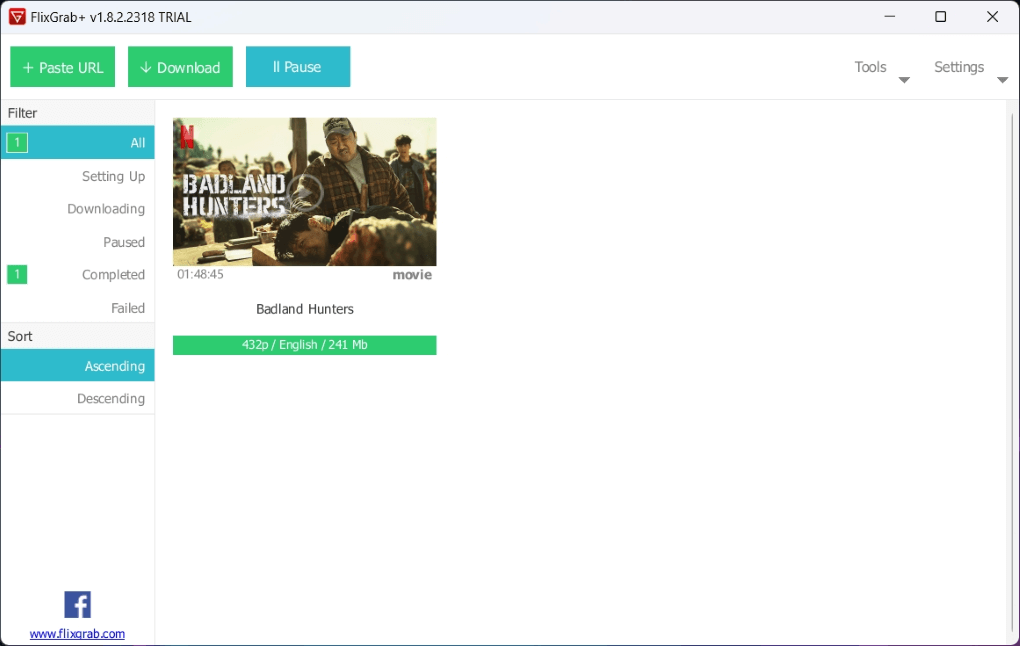
Task: Pause downloads with the Pause button
Action: pyautogui.click(x=298, y=67)
